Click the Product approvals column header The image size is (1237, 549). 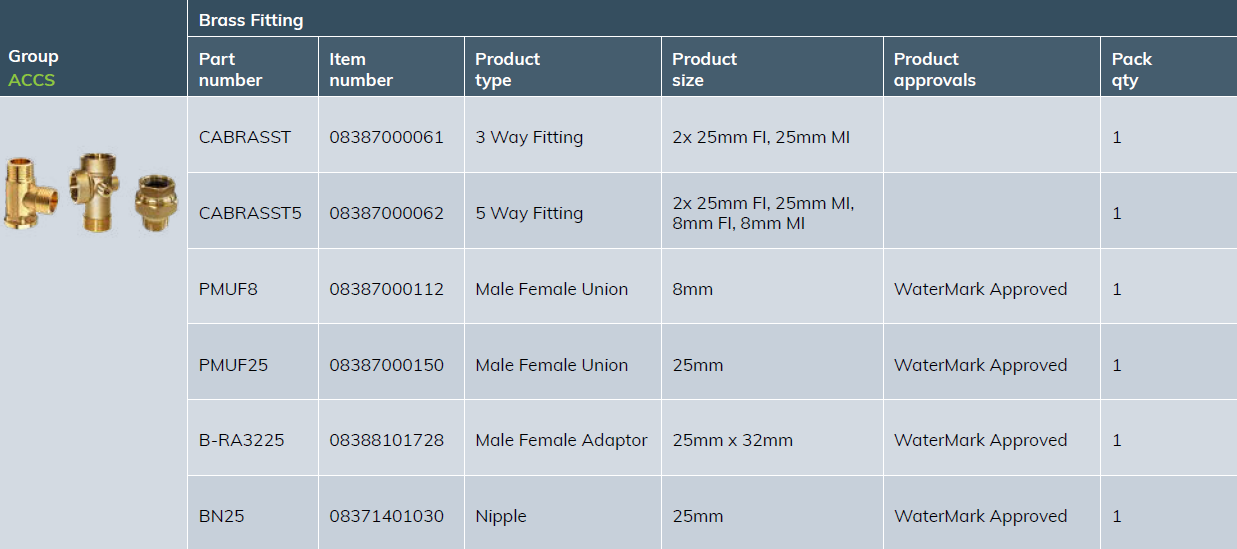[934, 69]
